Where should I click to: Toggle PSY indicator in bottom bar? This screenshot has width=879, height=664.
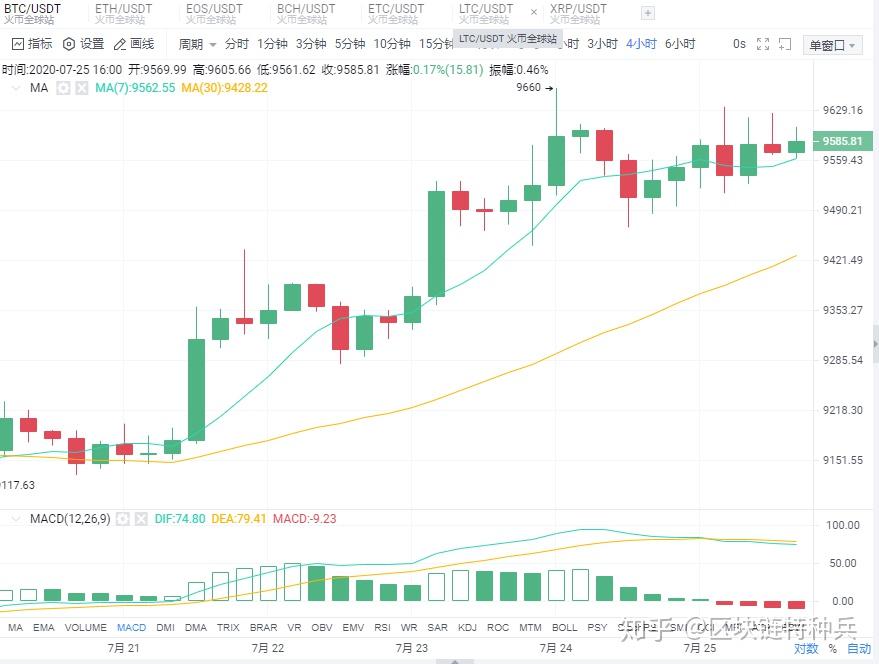[597, 628]
